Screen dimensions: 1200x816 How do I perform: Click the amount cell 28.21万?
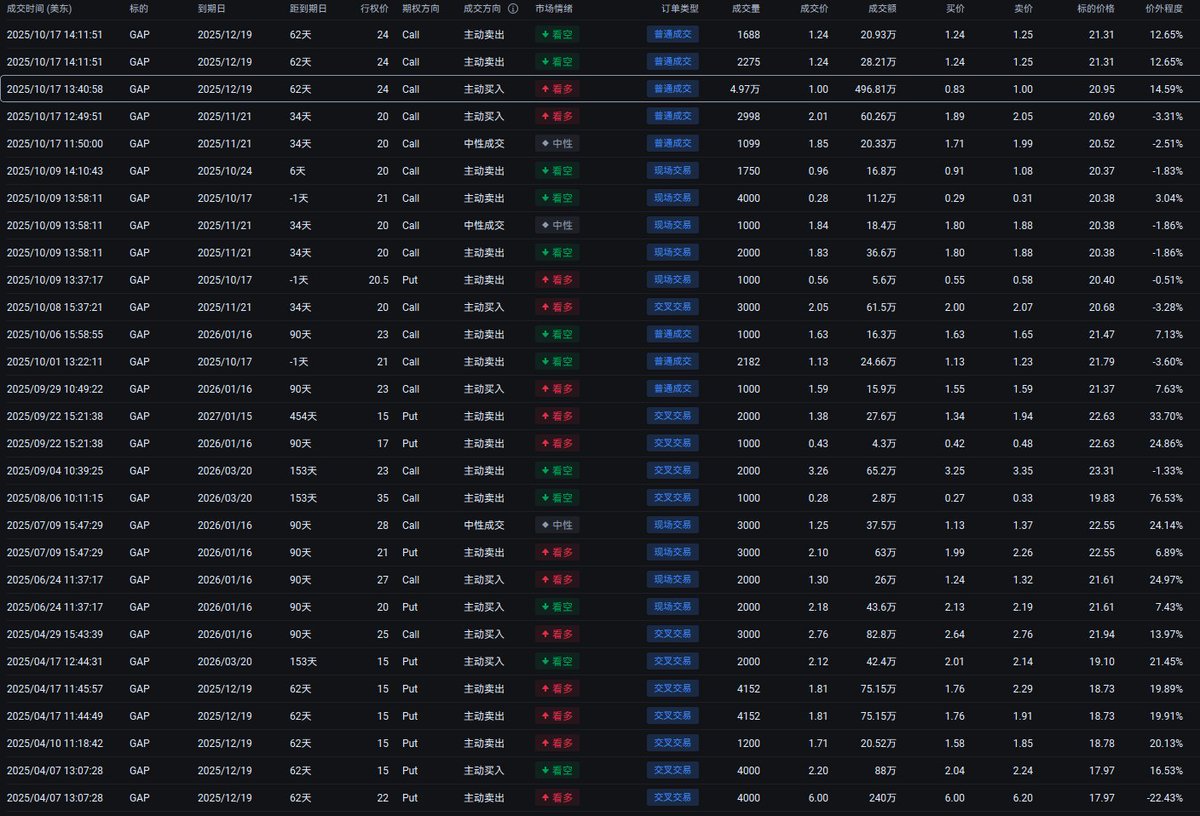(x=879, y=62)
